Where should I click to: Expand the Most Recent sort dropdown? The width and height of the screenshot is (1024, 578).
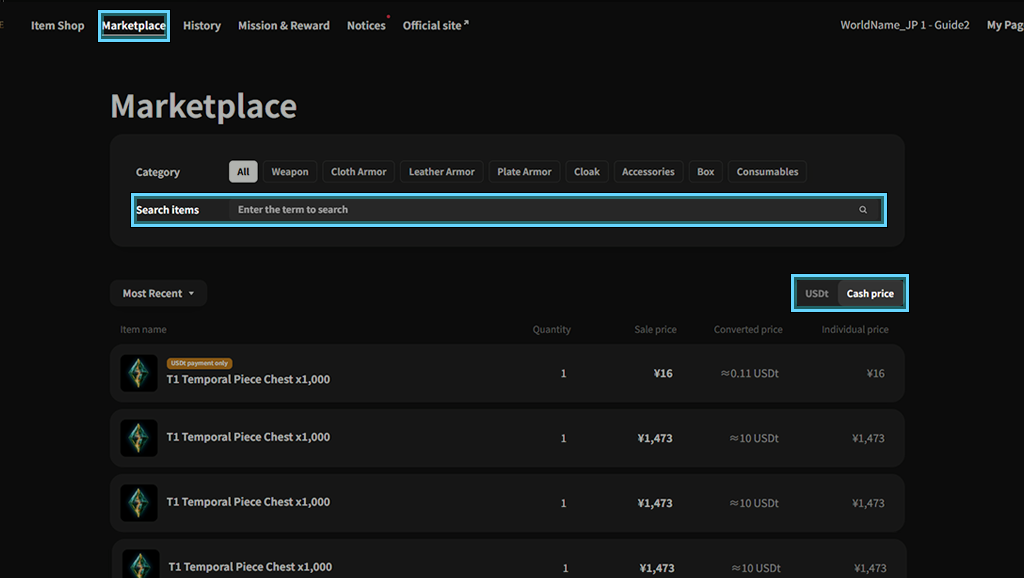158,294
